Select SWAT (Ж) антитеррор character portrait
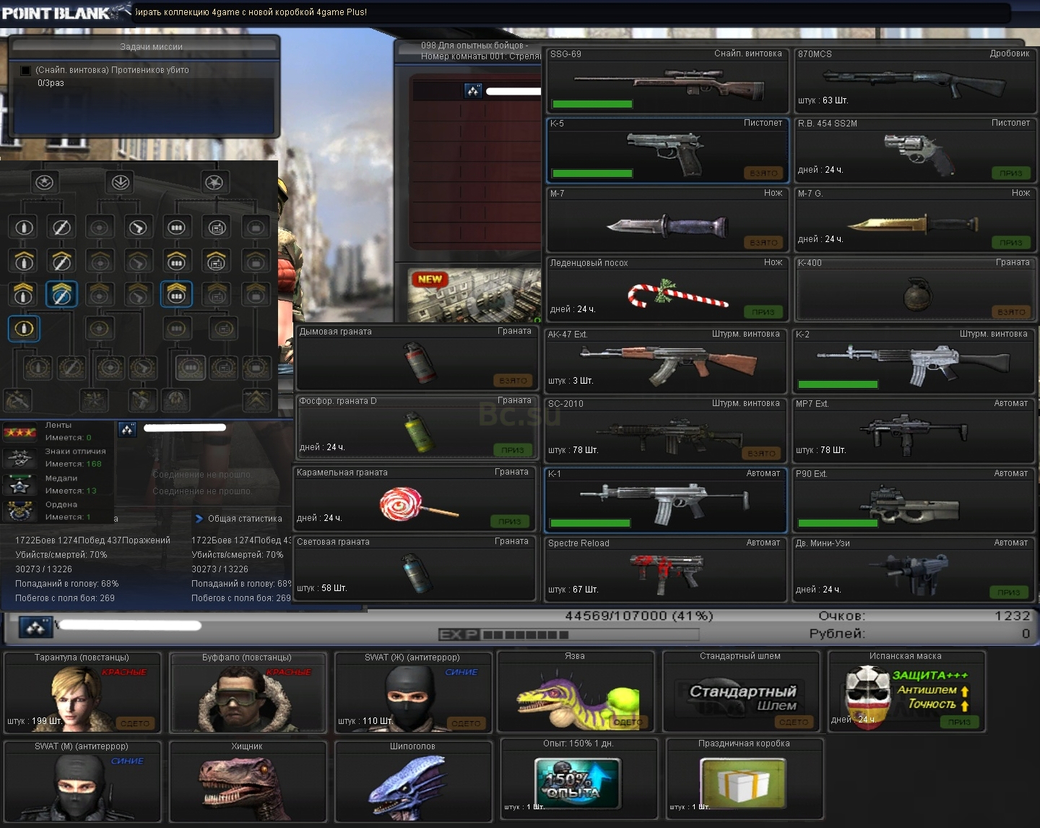The image size is (1040, 828). [x=413, y=698]
